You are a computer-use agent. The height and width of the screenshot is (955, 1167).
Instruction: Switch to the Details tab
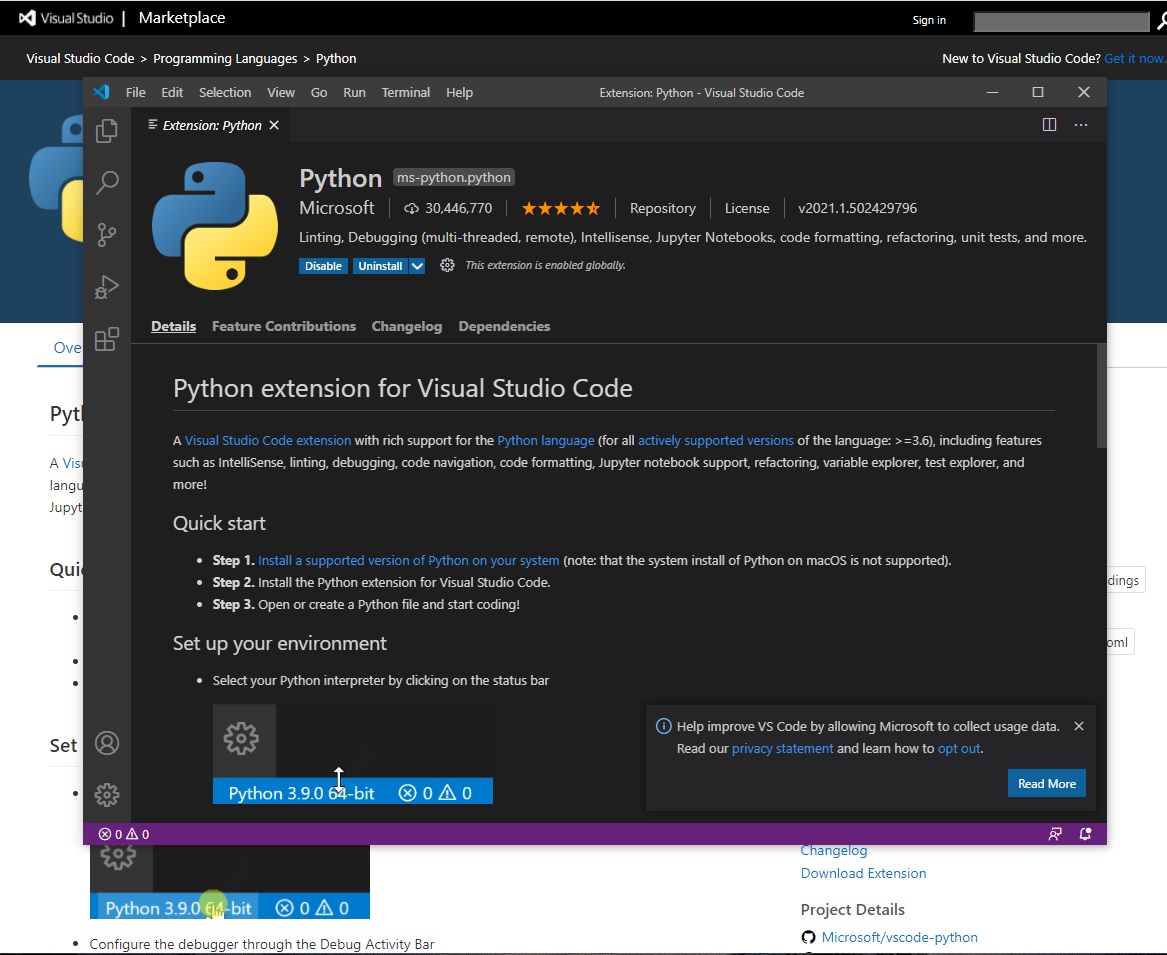[173, 326]
